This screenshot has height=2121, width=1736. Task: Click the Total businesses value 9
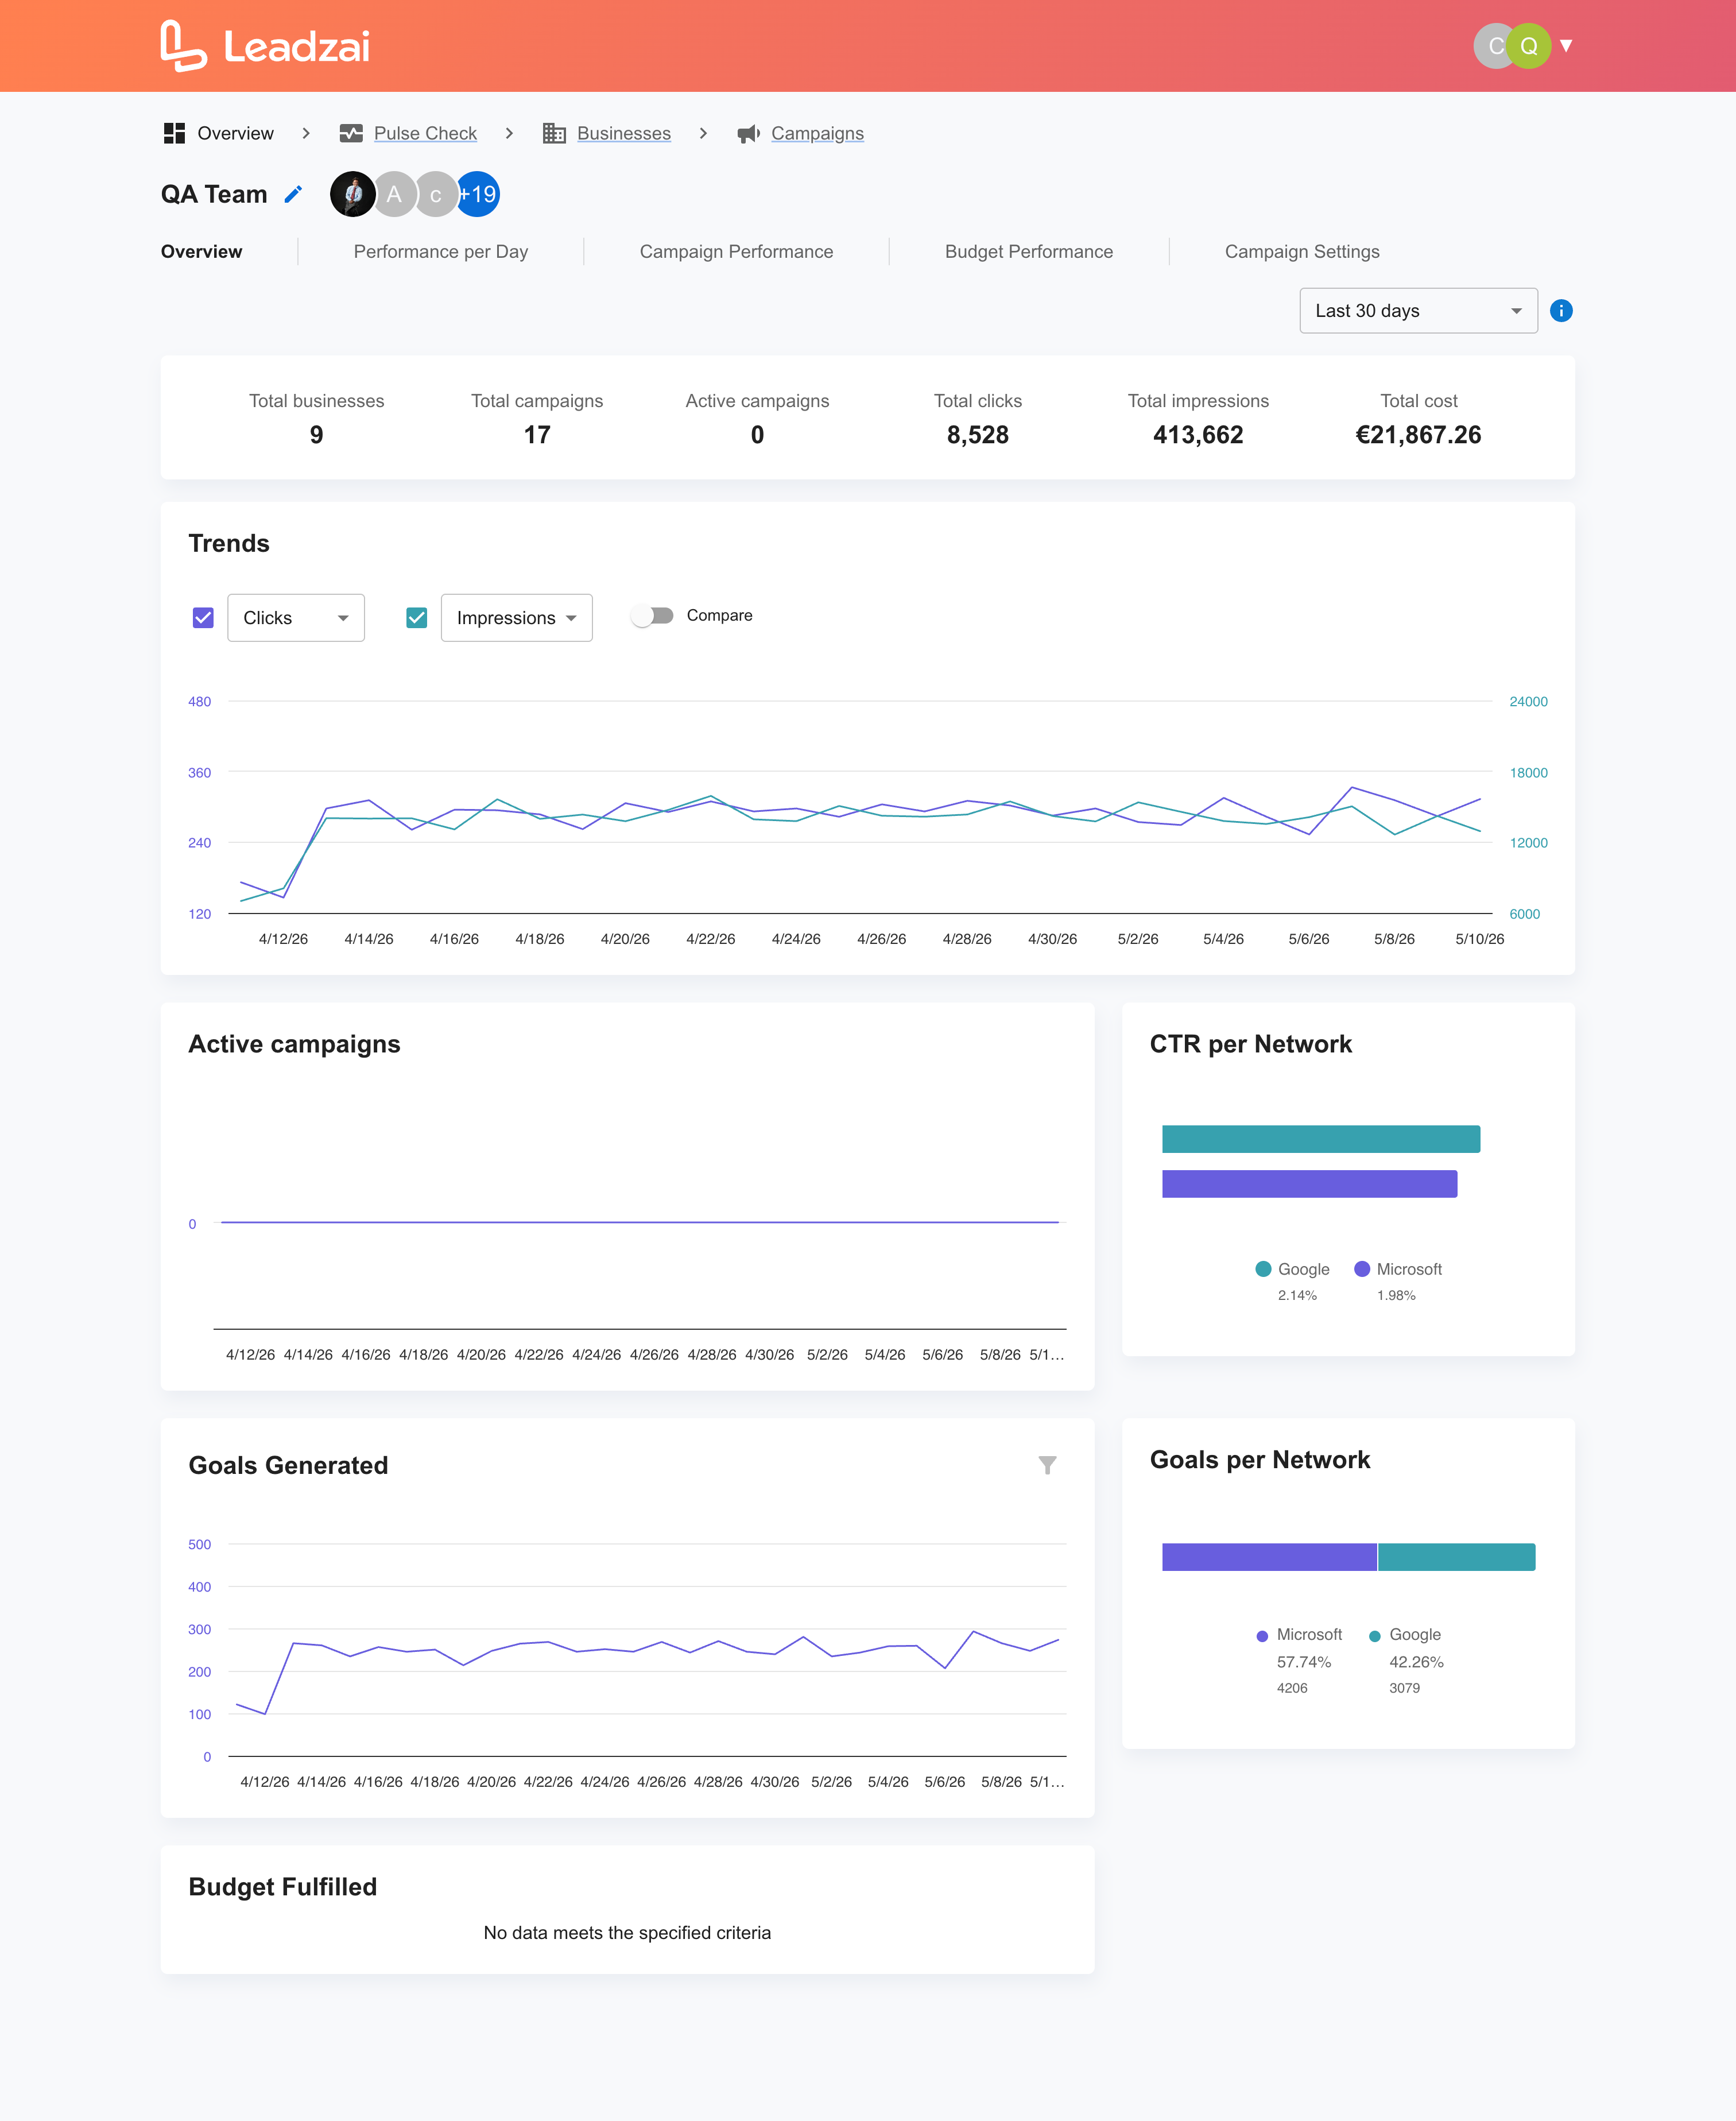pos(316,435)
